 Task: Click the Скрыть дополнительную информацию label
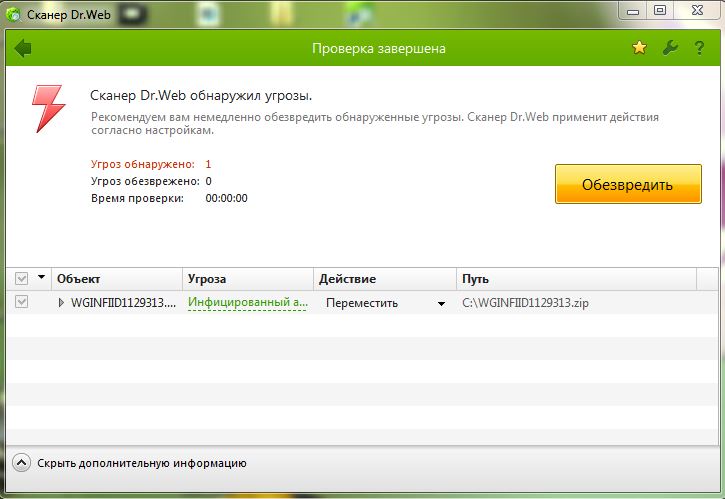tap(141, 463)
